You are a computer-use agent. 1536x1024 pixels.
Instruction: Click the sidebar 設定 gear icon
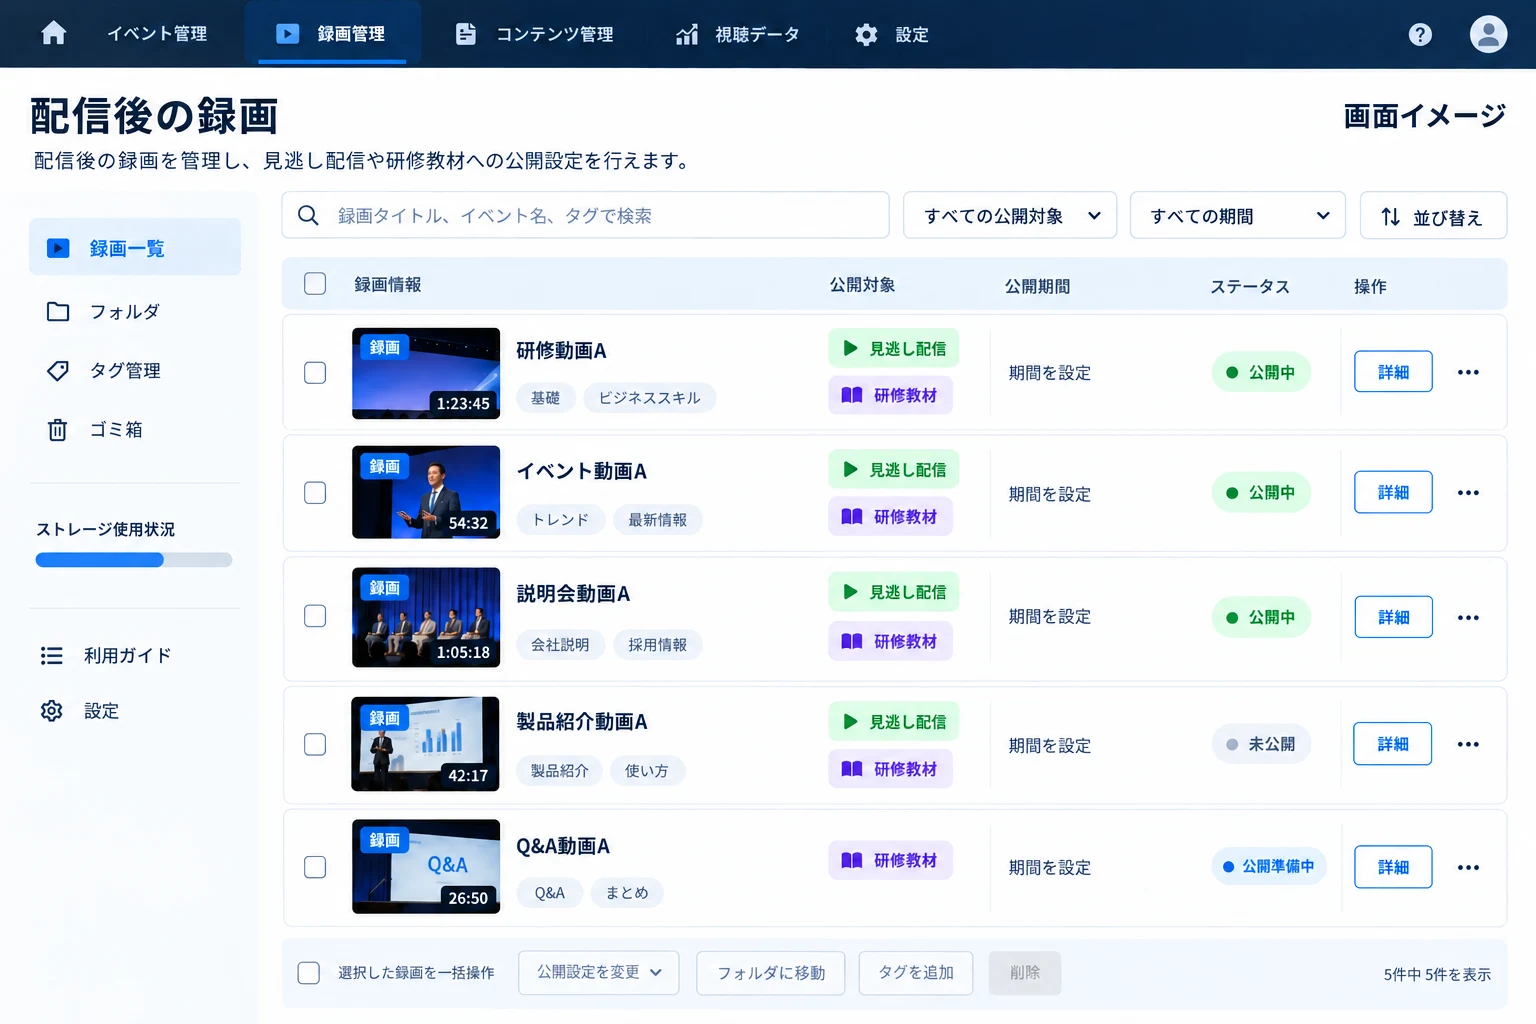point(52,711)
